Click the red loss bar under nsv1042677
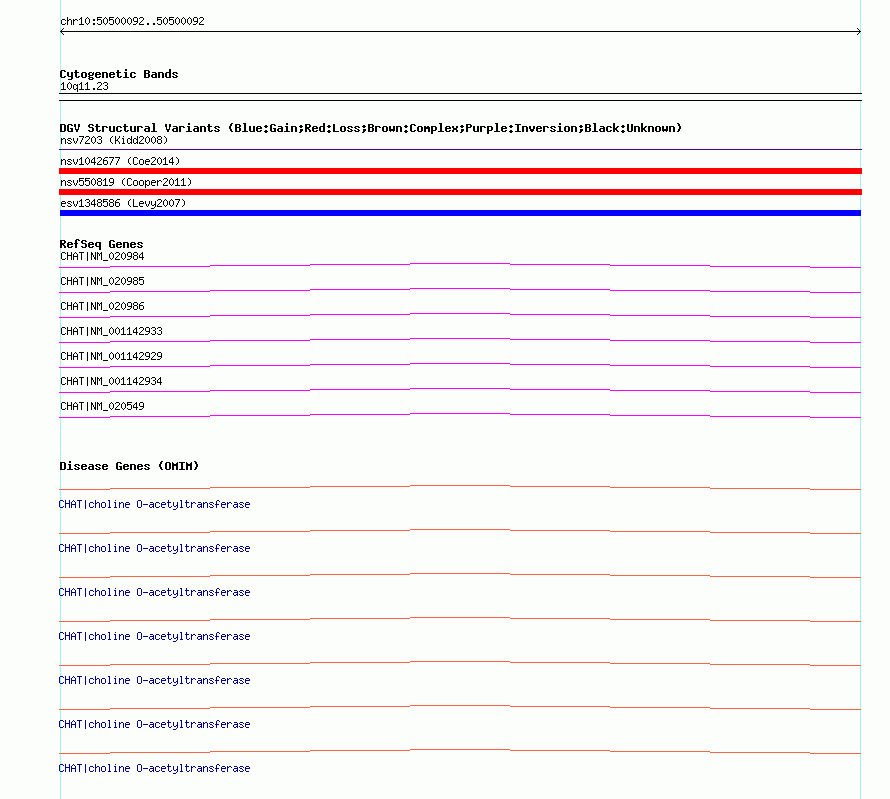890x799 pixels. pyautogui.click(x=460, y=171)
